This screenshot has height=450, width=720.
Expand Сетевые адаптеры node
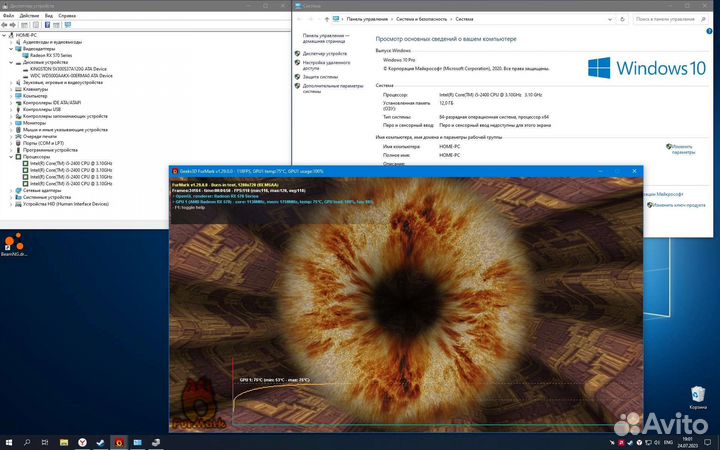click(x=11, y=190)
